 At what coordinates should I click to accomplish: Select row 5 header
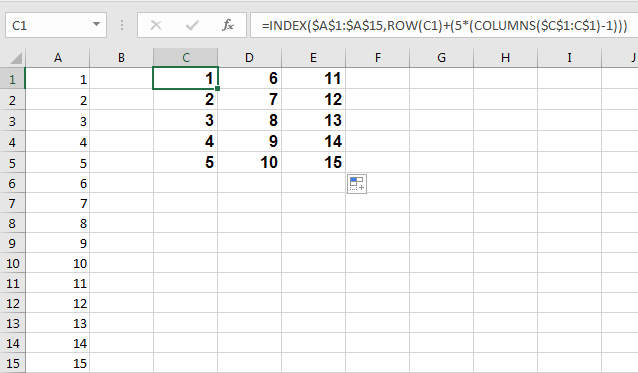[x=12, y=163]
